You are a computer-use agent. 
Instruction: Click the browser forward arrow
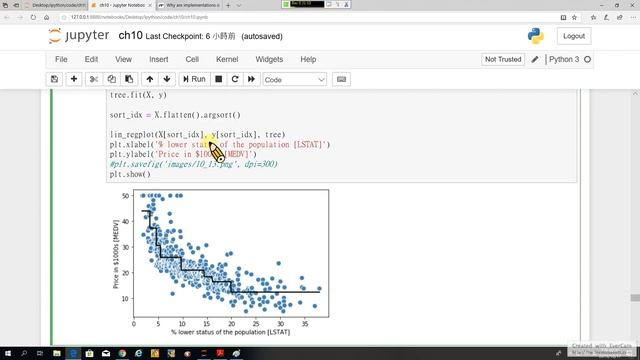(20, 17)
